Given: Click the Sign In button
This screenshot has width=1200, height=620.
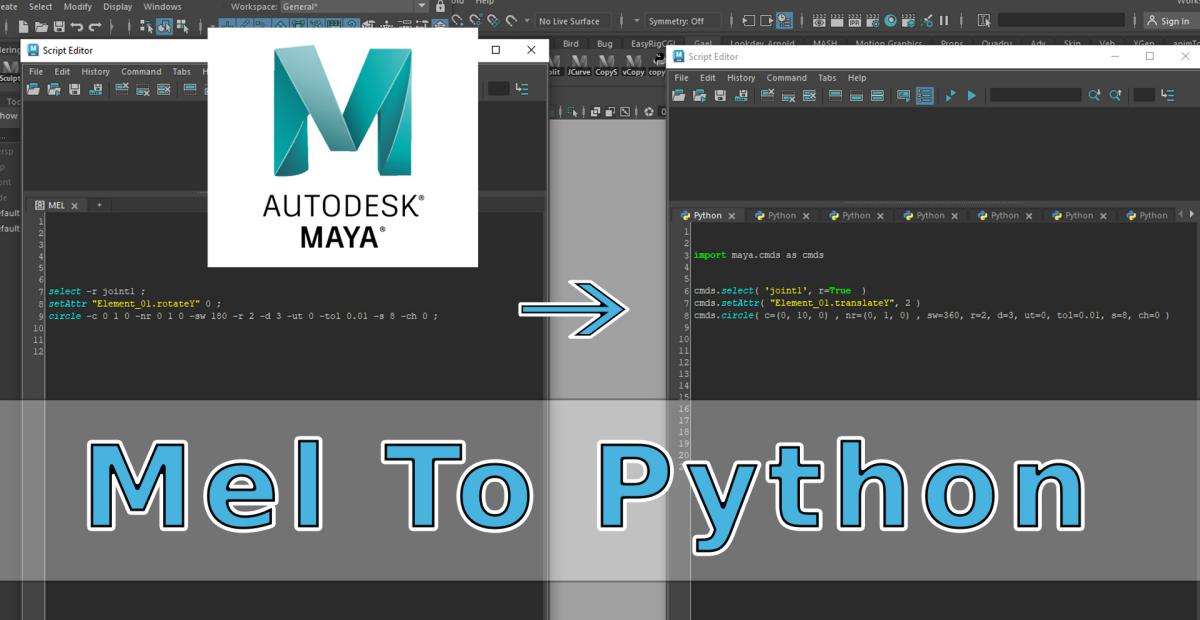Looking at the screenshot, I should (1167, 21).
